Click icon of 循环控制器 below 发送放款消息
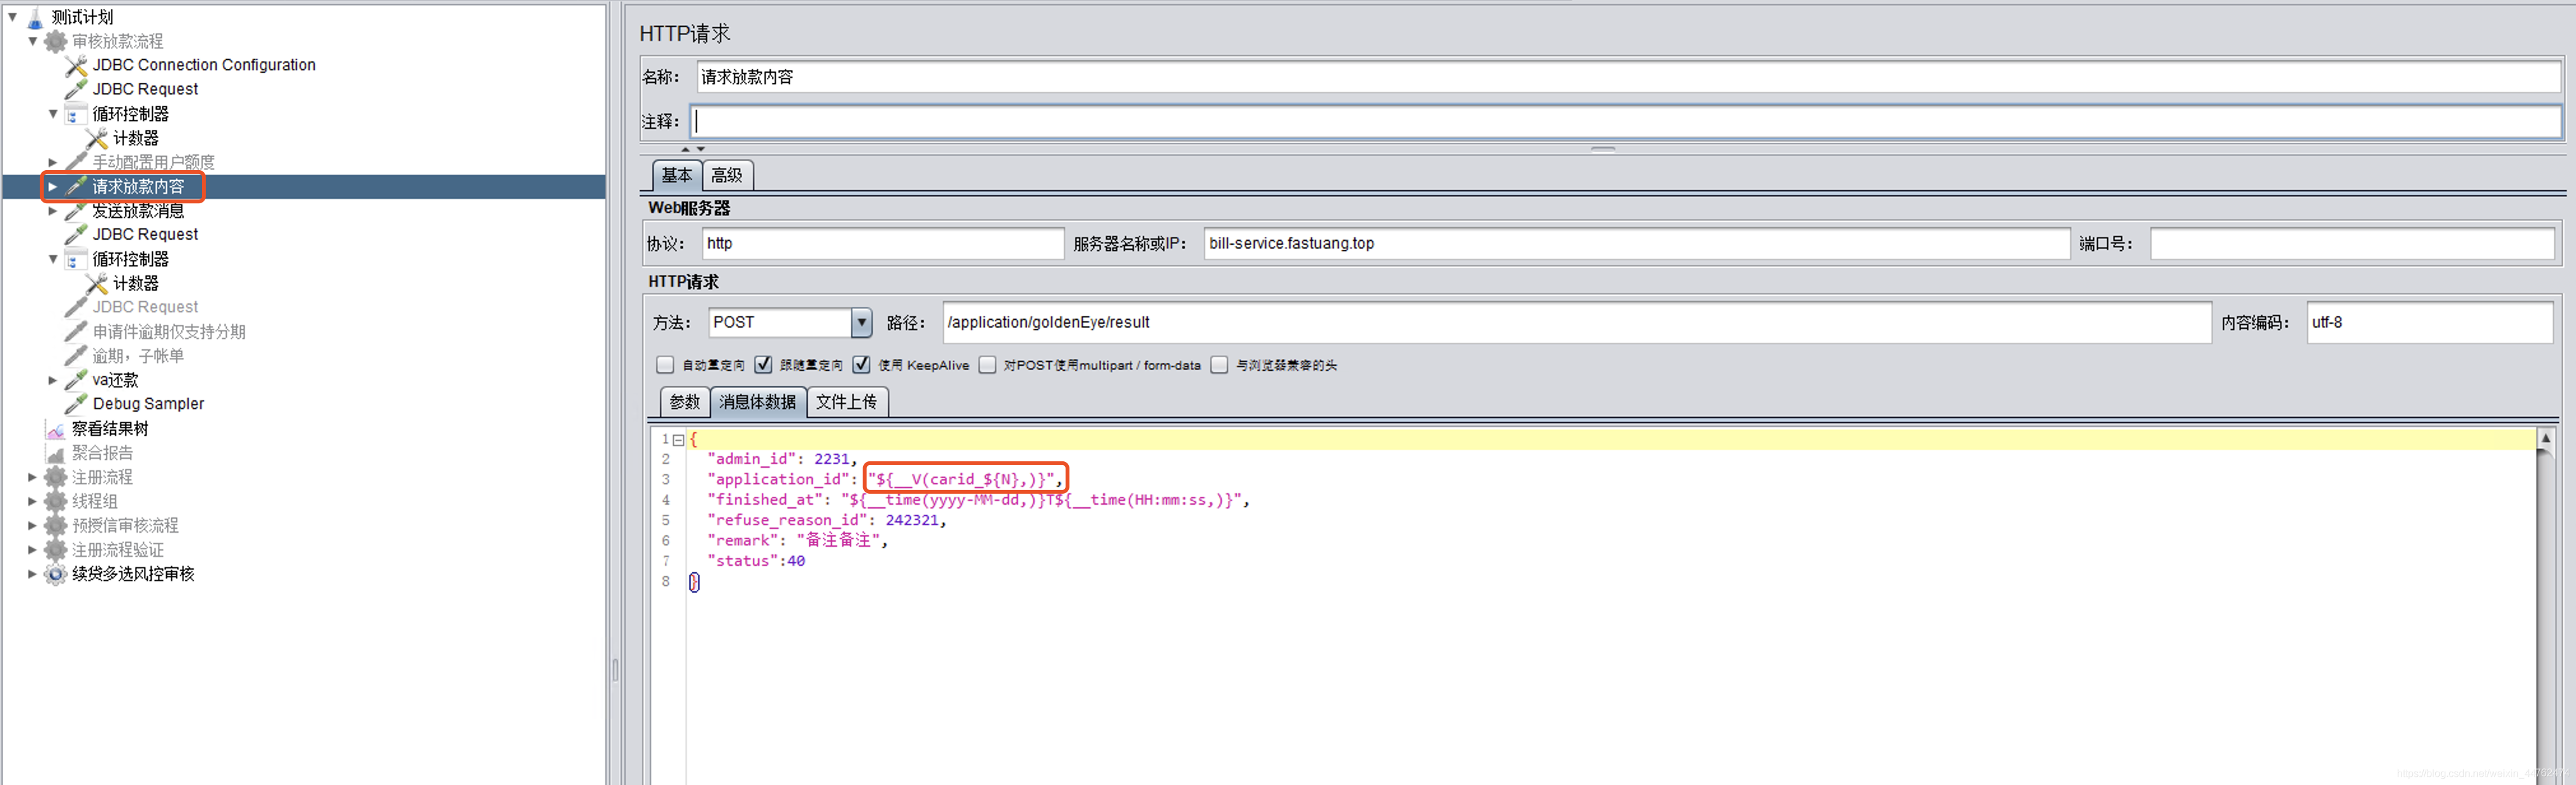 pos(76,259)
